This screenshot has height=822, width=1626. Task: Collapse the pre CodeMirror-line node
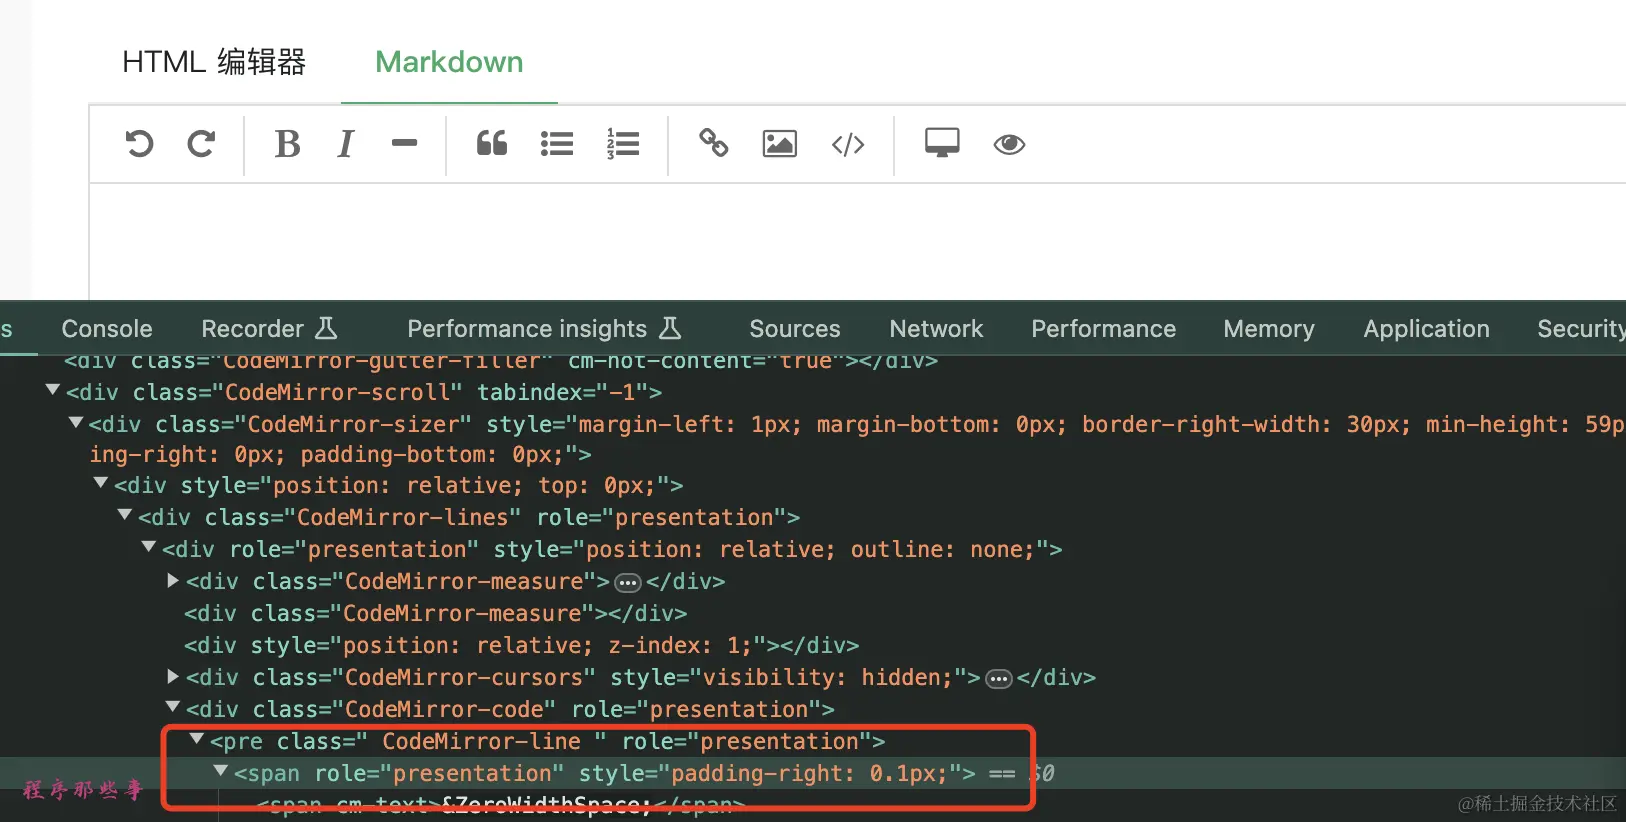197,739
